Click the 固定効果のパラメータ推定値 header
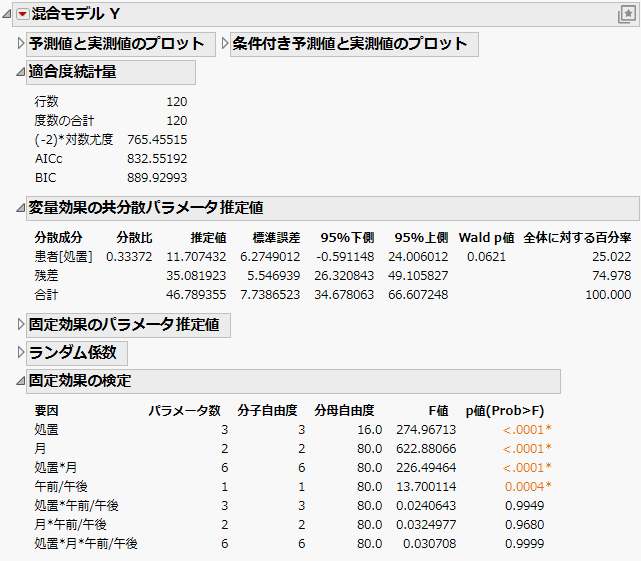 pyautogui.click(x=128, y=325)
